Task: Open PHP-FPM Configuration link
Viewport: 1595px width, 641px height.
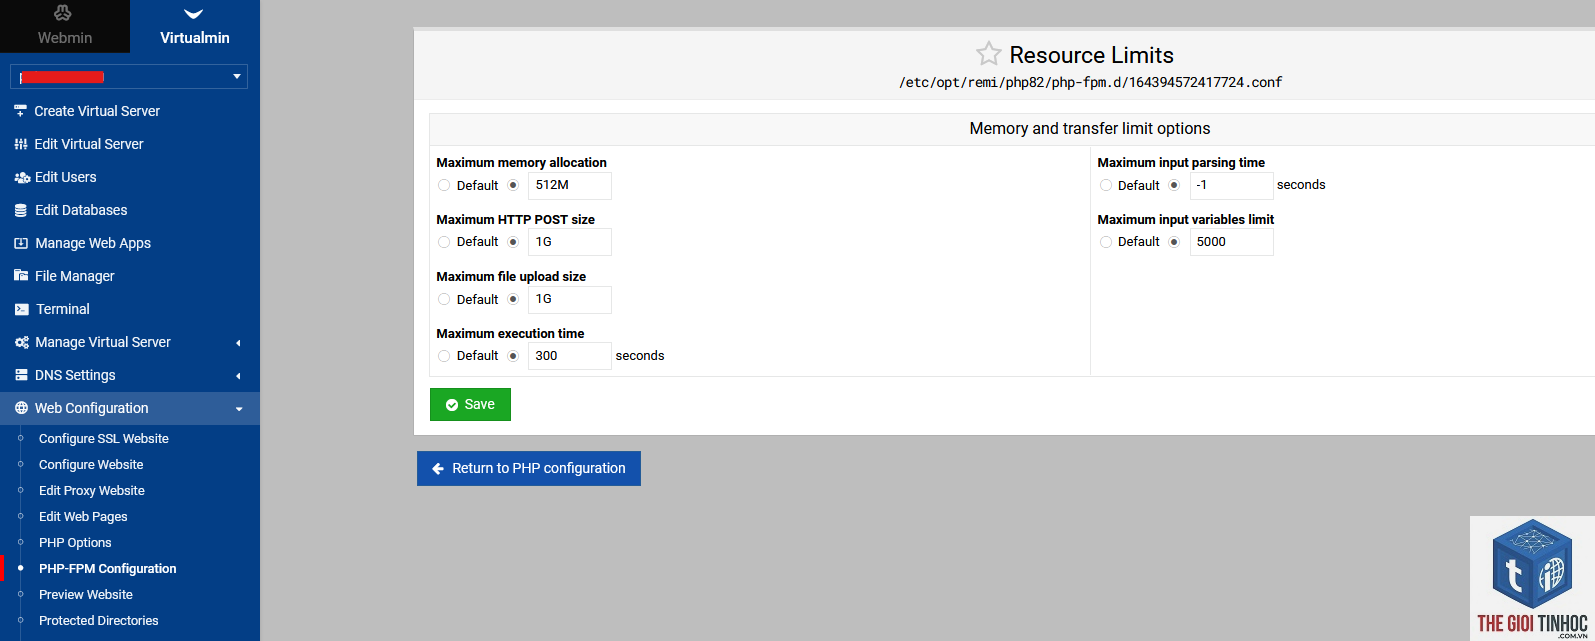Action: click(108, 569)
